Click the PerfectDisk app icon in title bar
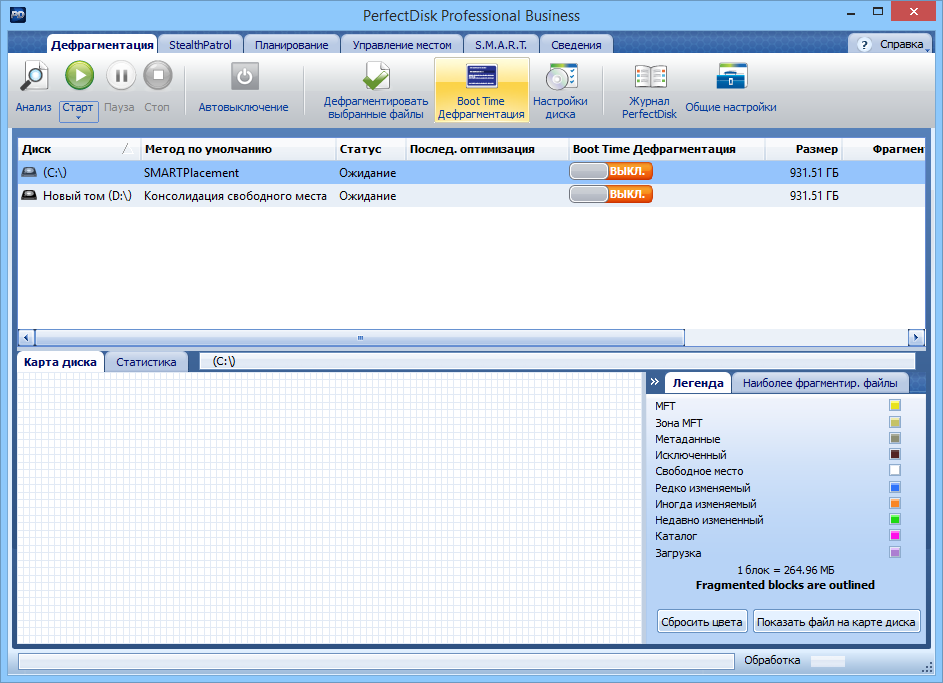 18,14
